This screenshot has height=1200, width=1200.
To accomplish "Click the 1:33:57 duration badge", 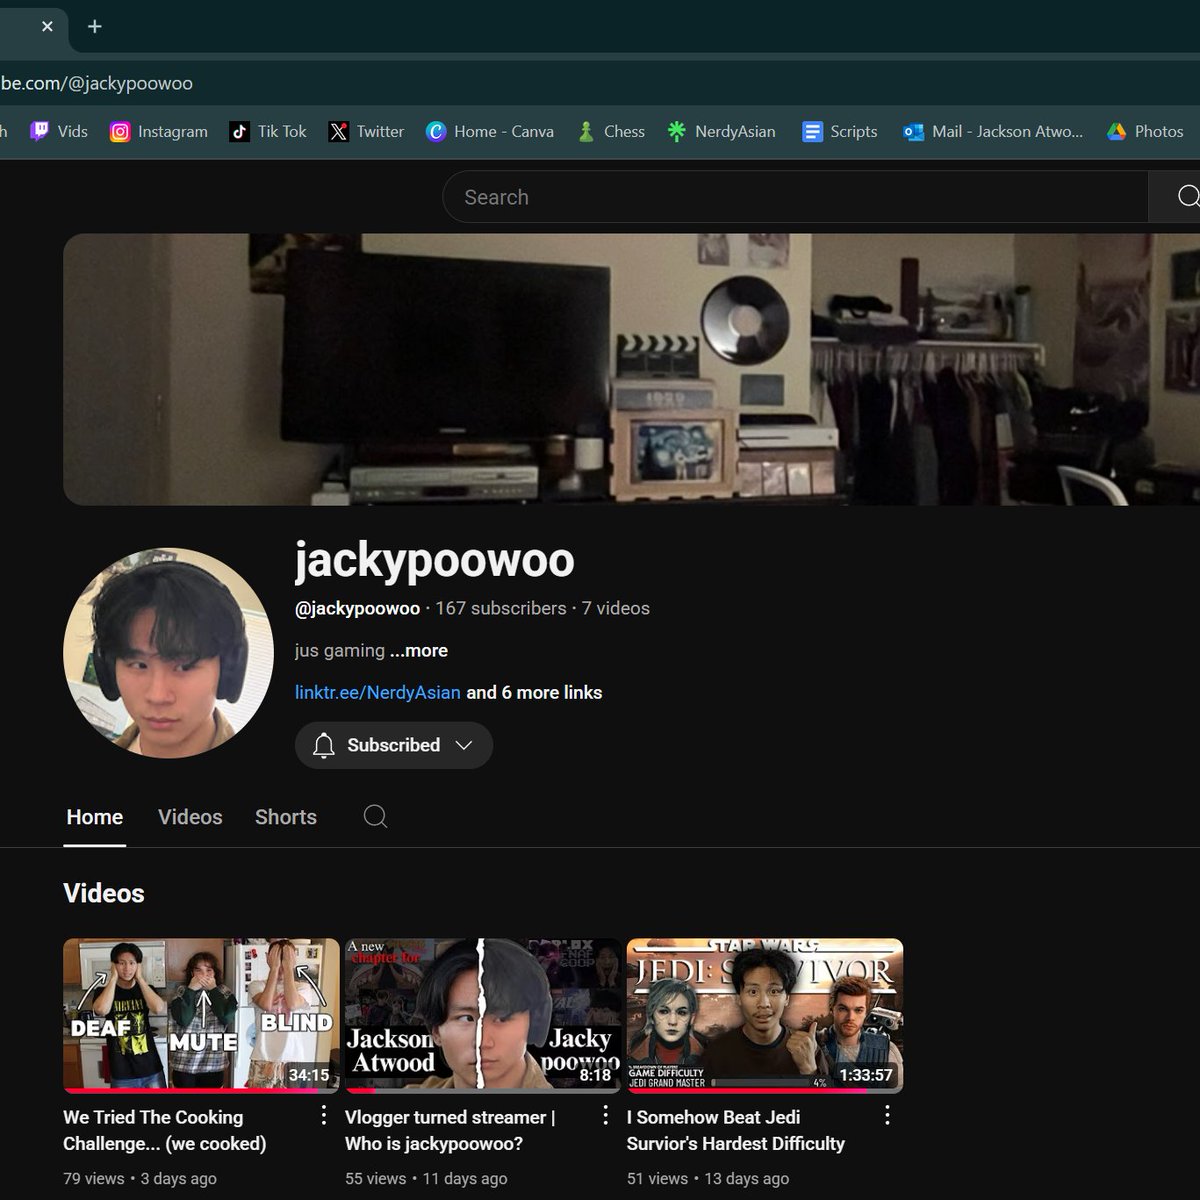I will coord(866,1075).
